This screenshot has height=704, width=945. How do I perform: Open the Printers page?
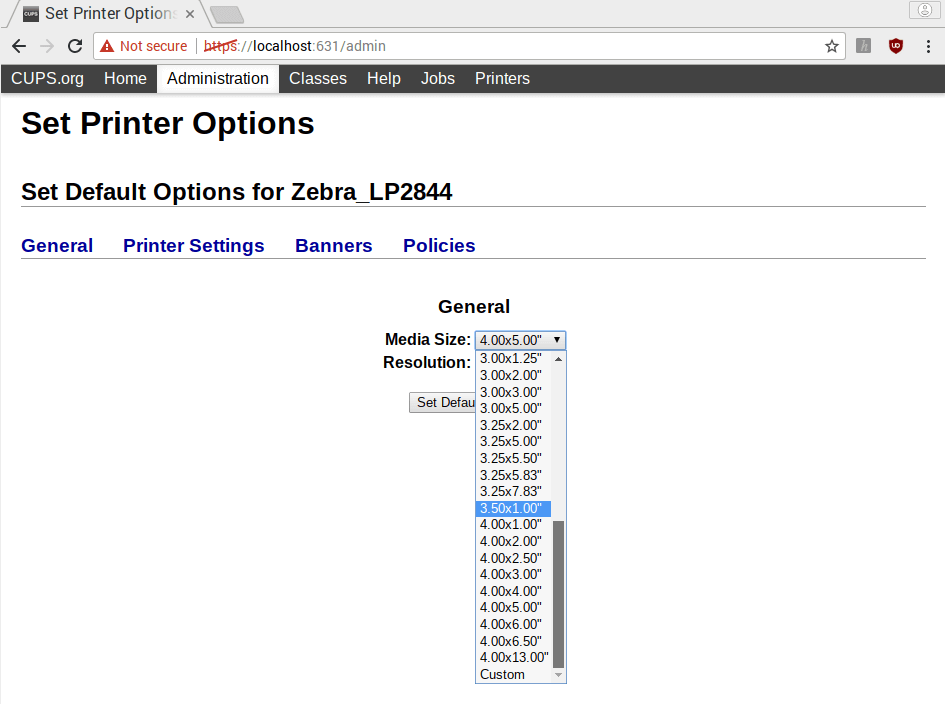point(503,78)
